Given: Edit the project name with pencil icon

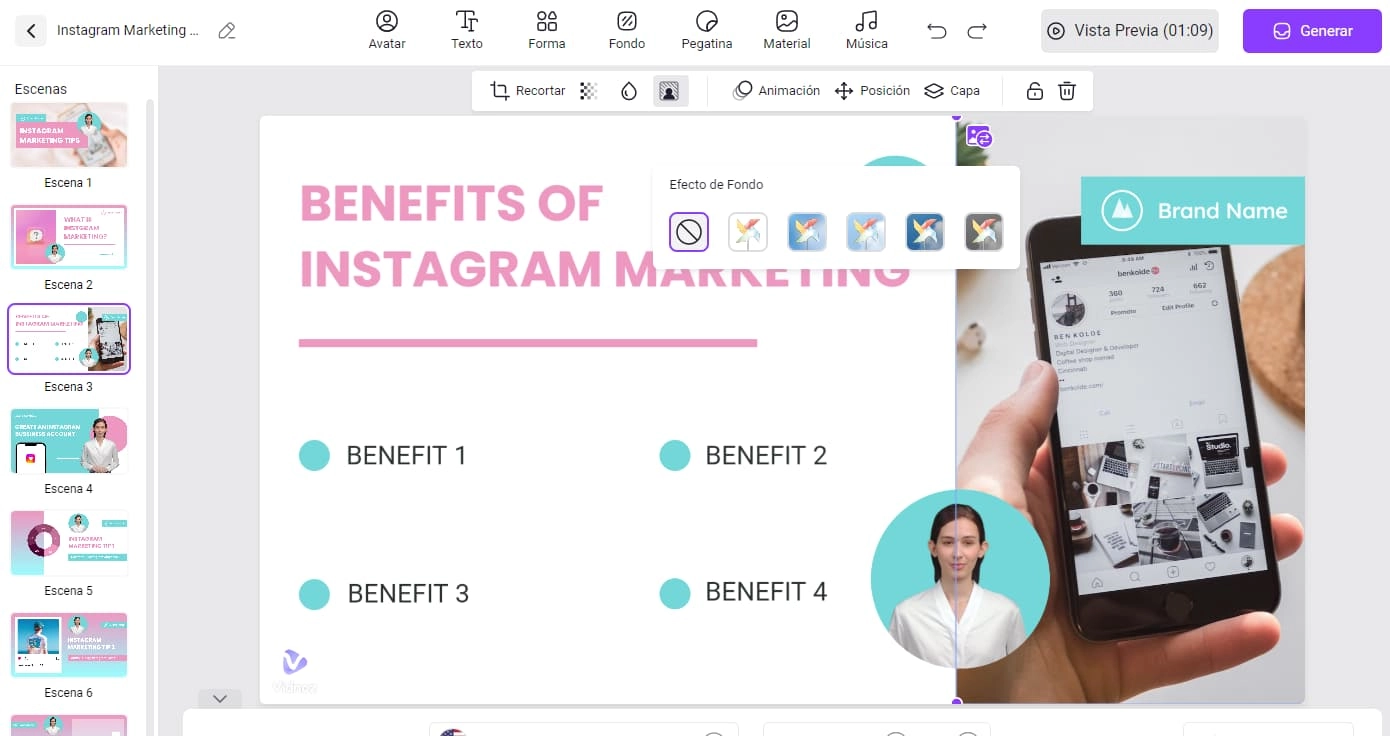Looking at the screenshot, I should [x=227, y=31].
